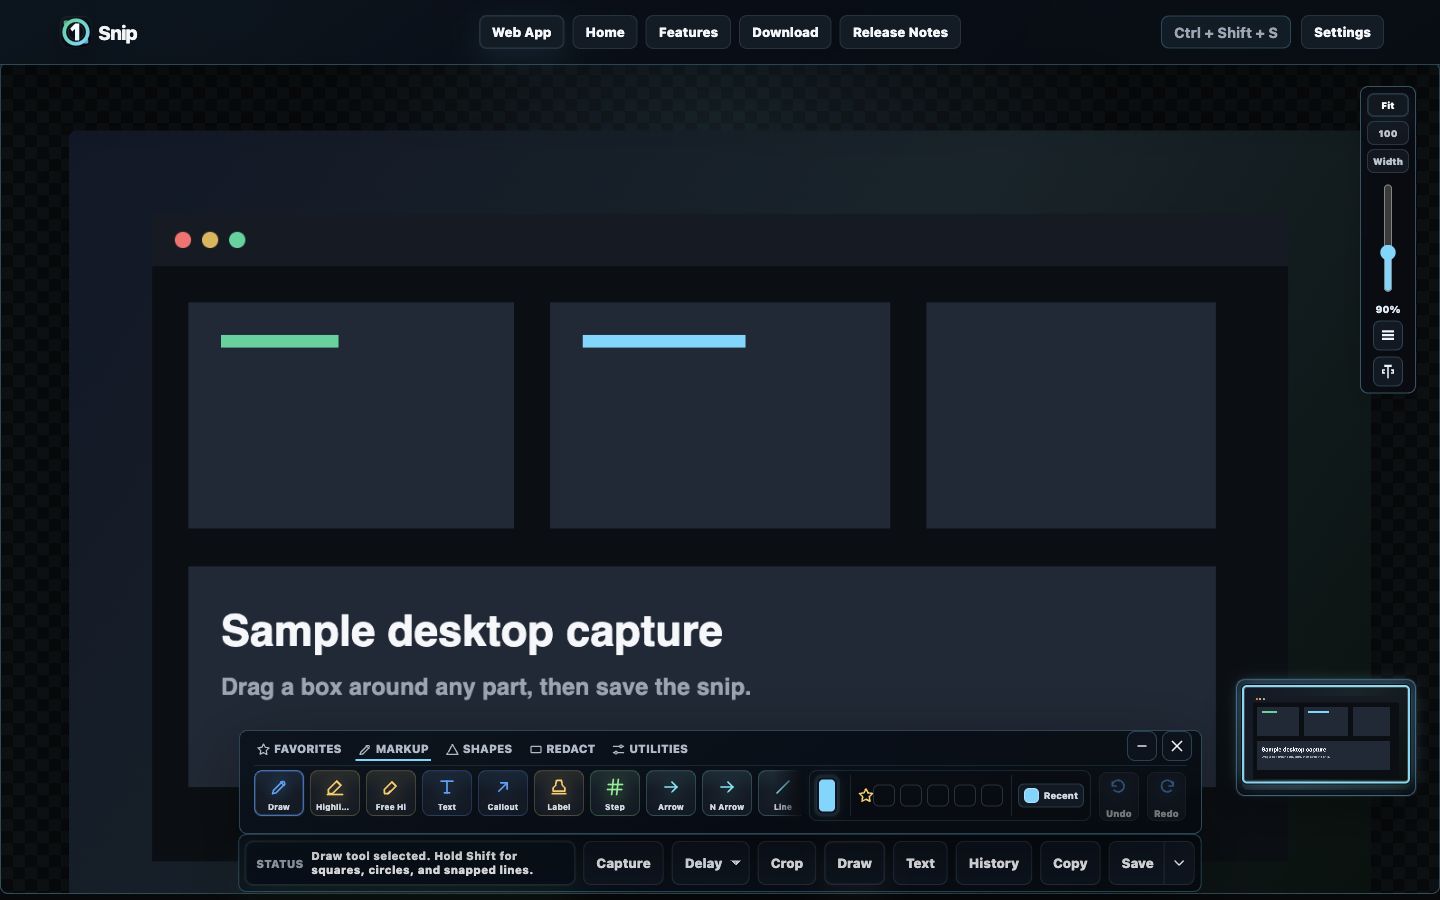Open the Web App page

(x=521, y=32)
